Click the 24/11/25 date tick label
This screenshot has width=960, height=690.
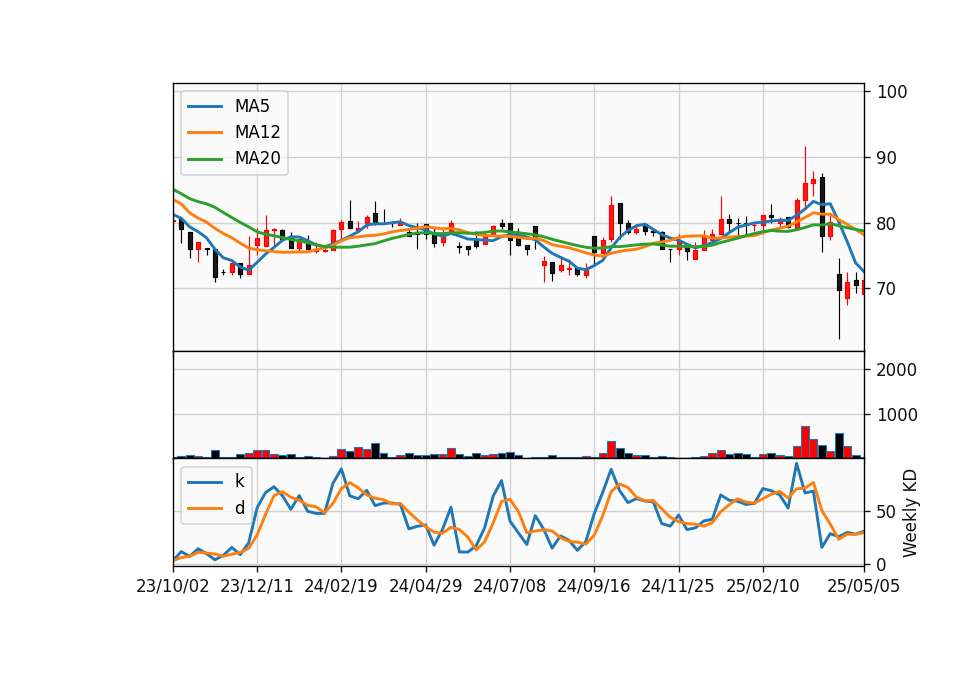point(678,587)
